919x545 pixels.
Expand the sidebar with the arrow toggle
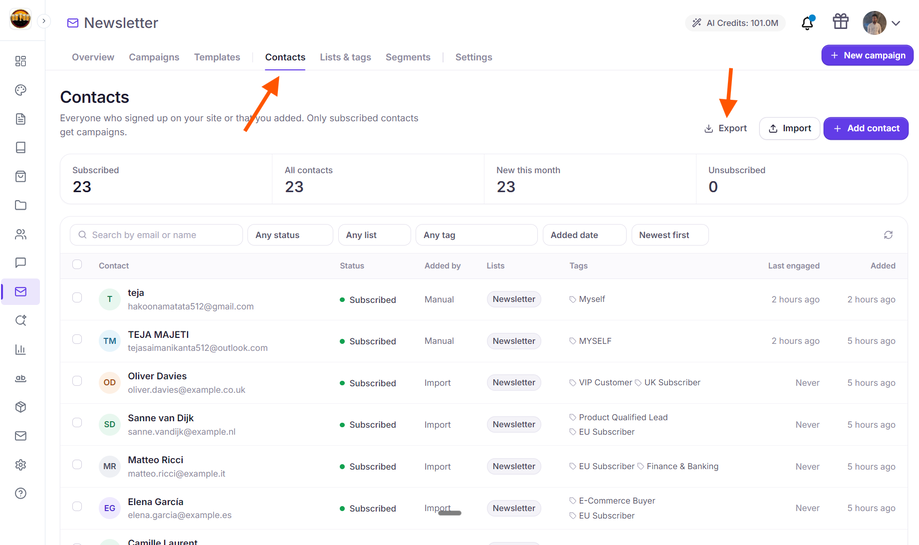pos(43,21)
